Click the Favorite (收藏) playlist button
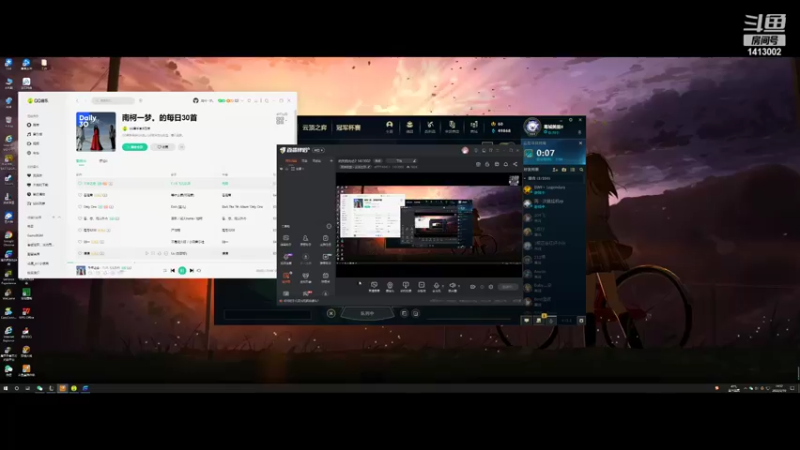The image size is (800, 450). click(163, 147)
